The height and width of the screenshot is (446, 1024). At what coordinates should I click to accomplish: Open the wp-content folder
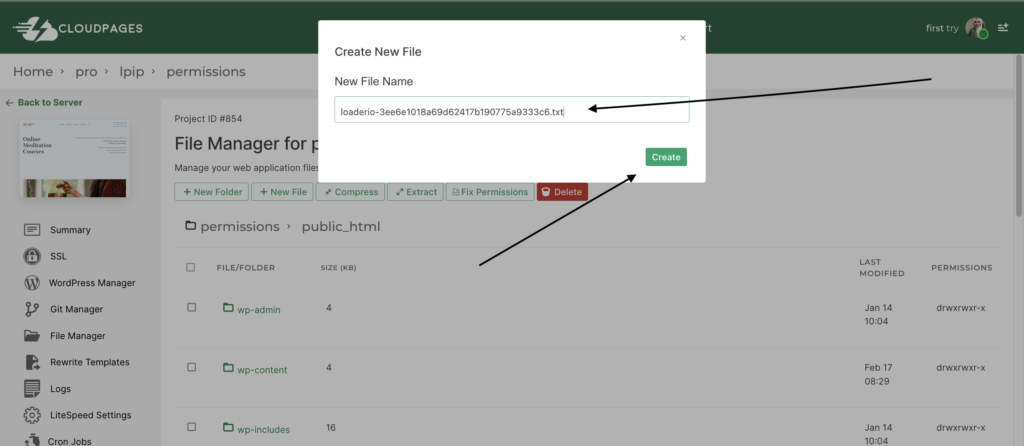pyautogui.click(x=262, y=370)
